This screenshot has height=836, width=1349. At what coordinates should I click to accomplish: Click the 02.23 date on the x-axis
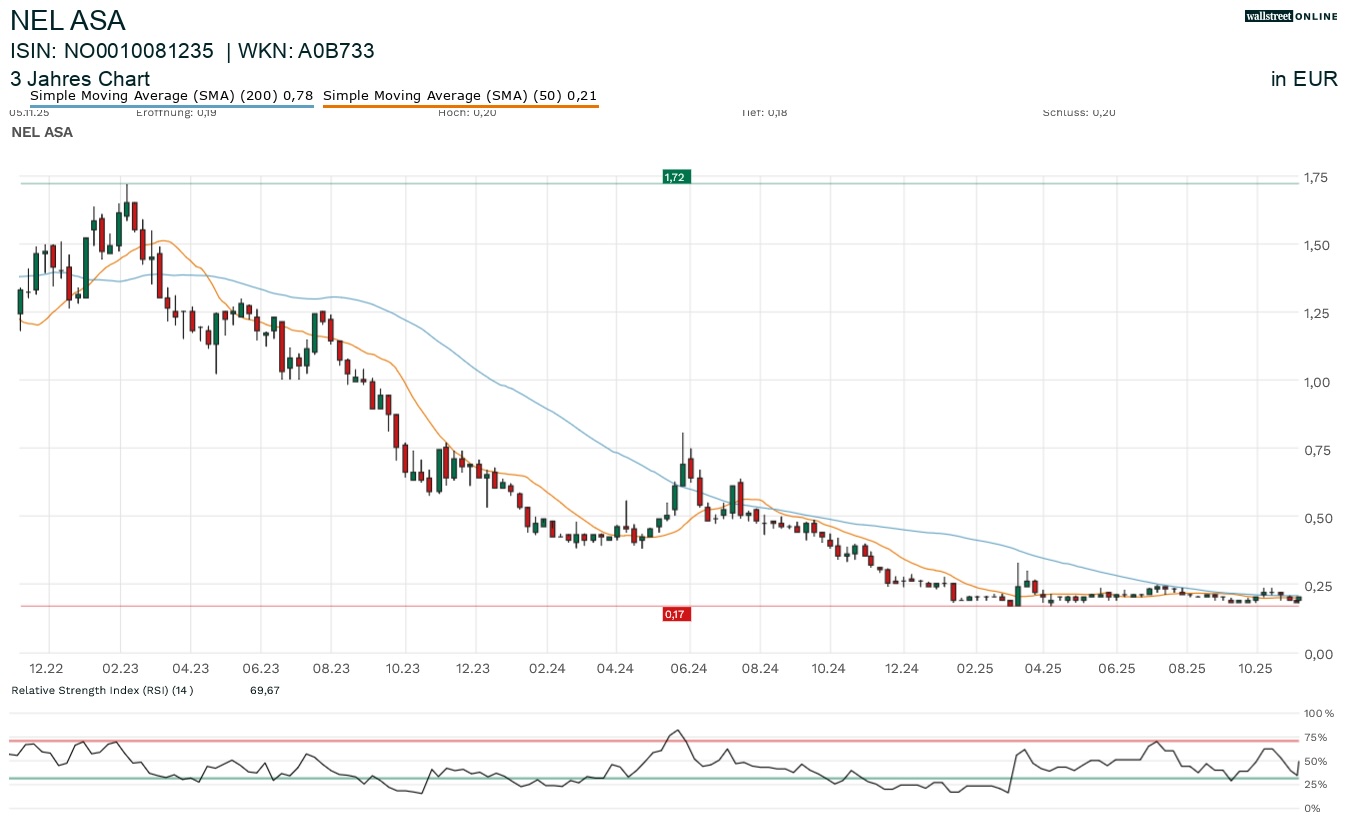pos(120,669)
